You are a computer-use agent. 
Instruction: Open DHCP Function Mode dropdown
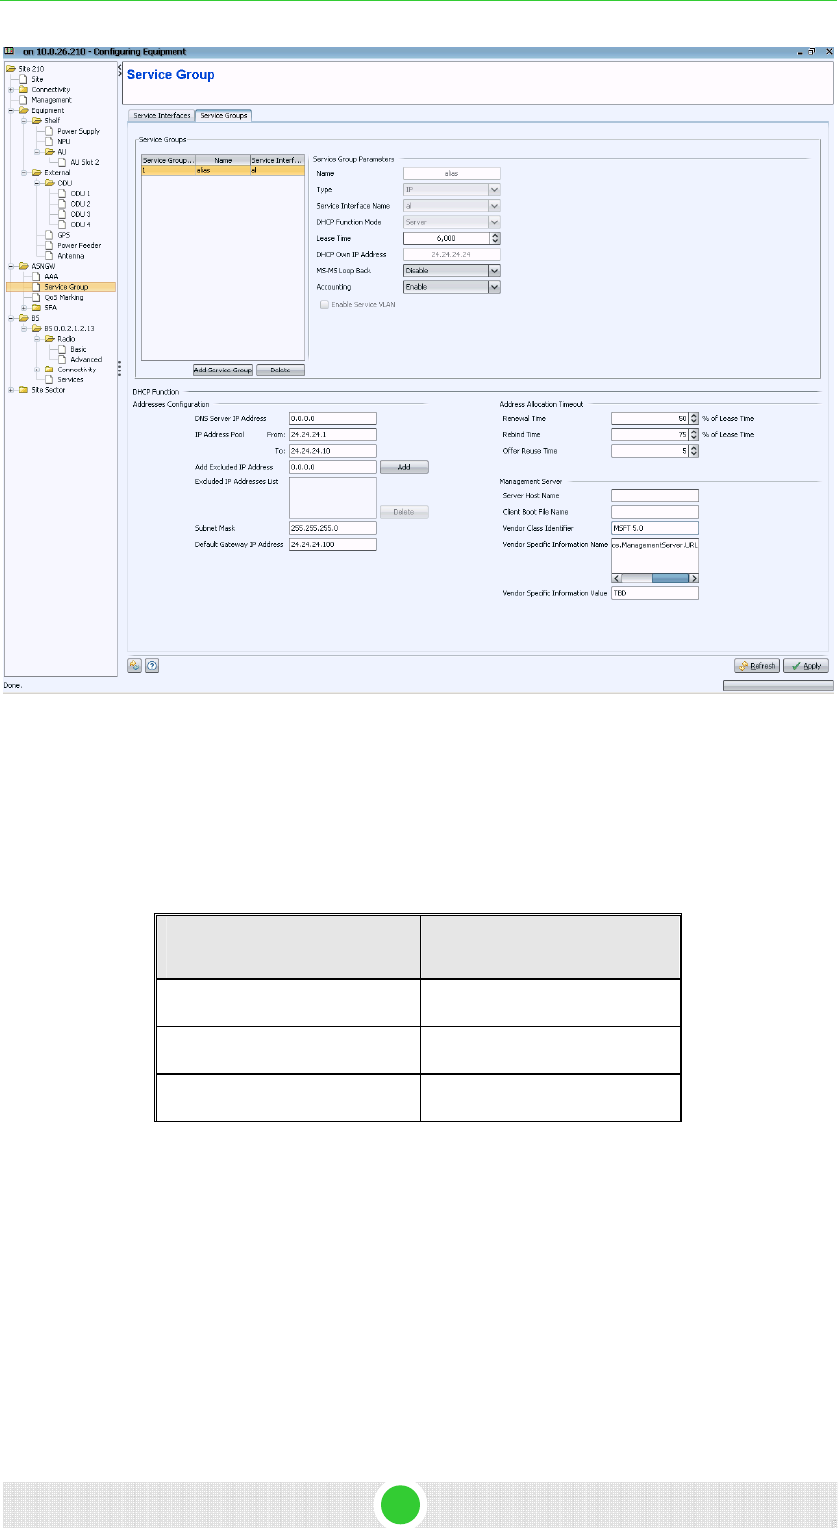click(x=451, y=221)
